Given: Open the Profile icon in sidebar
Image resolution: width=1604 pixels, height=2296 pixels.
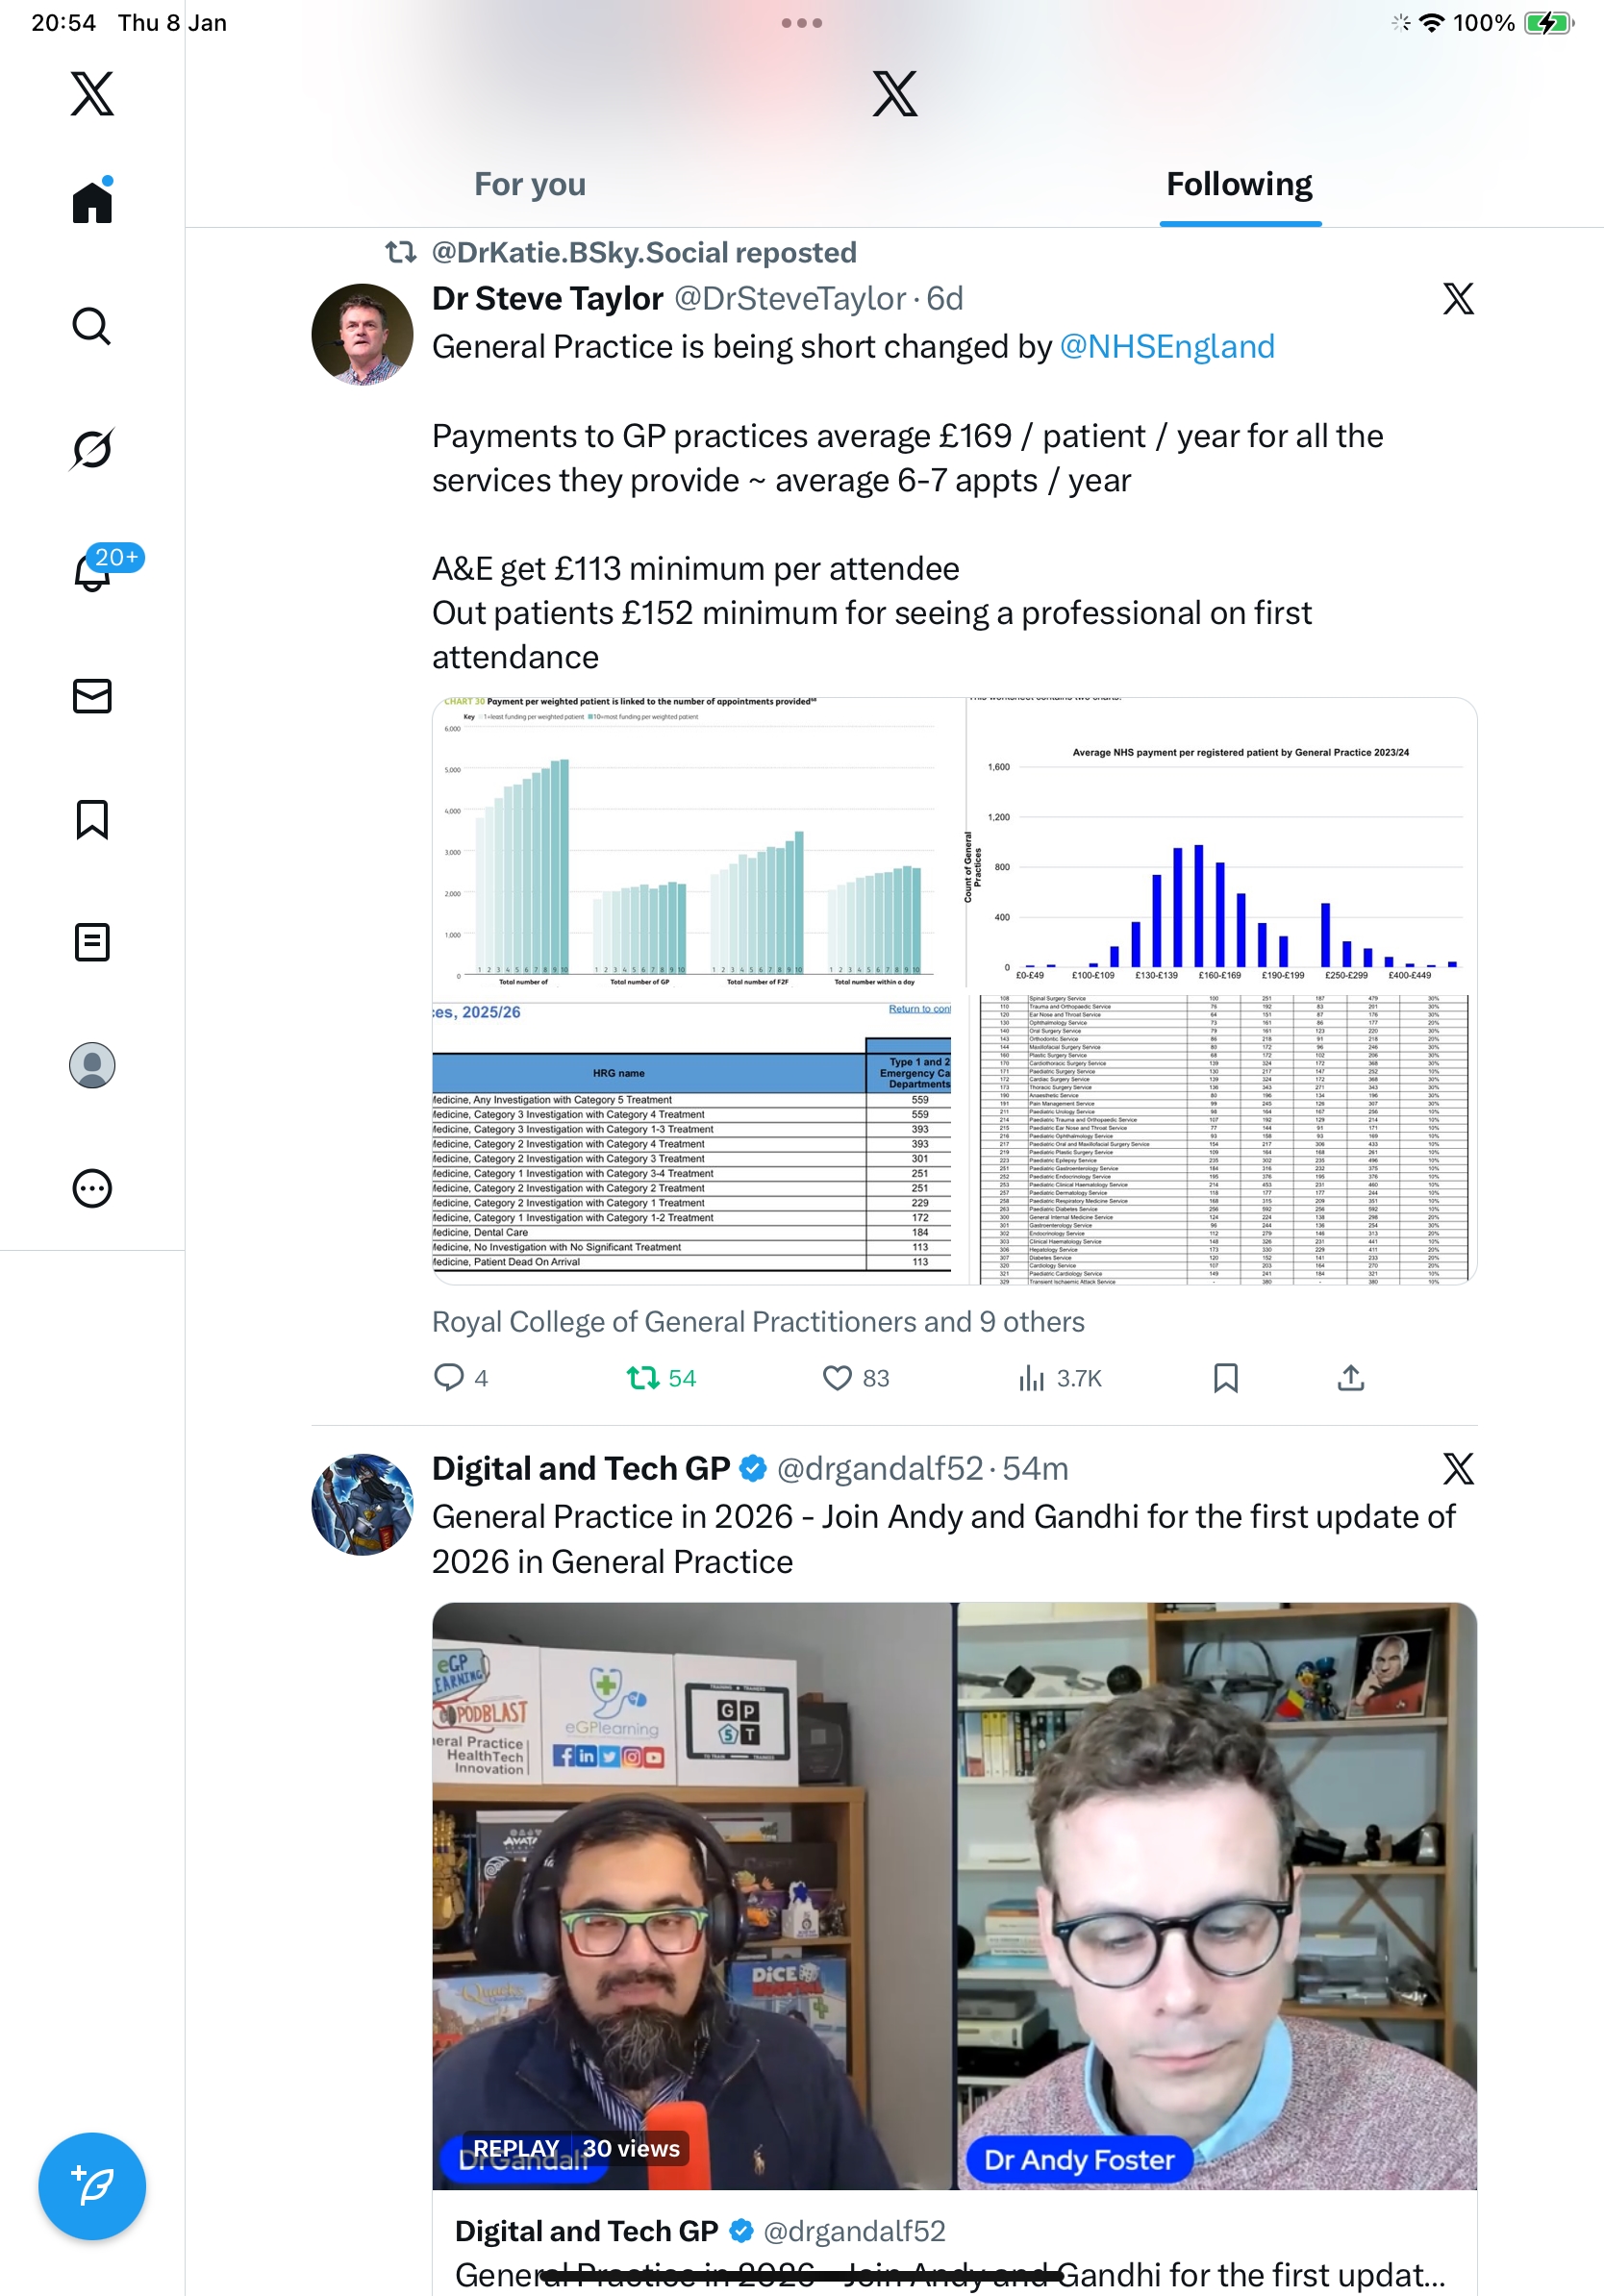Looking at the screenshot, I should (91, 1065).
